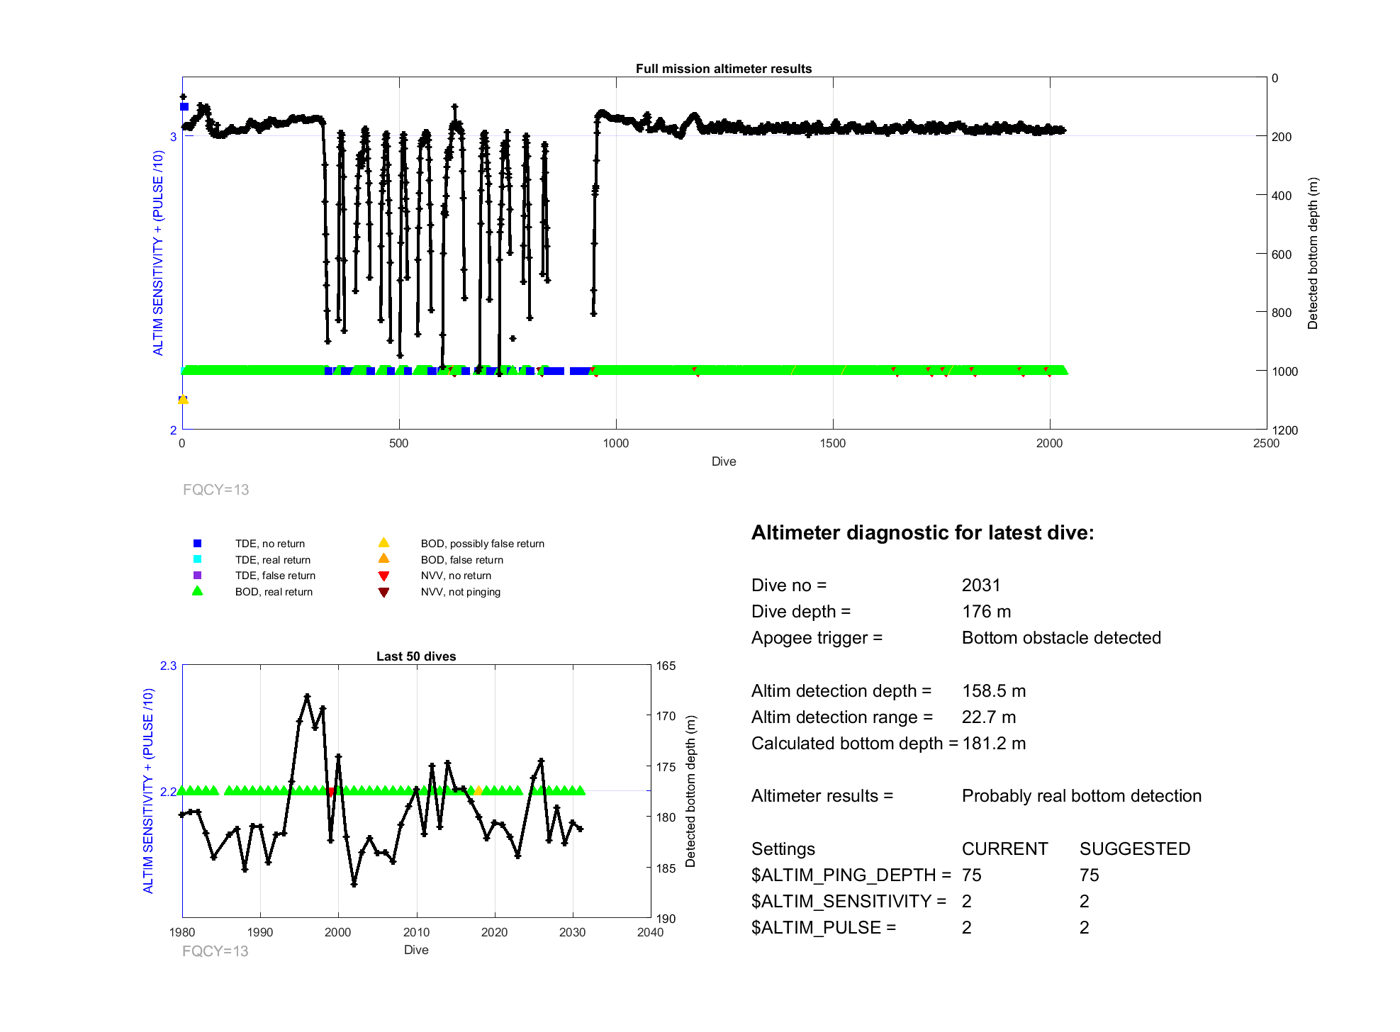Image resolution: width=1400 pixels, height=1032 pixels.
Task: Click the suggested ALTIM_PING_DEPTH value 75
Action: click(1089, 875)
